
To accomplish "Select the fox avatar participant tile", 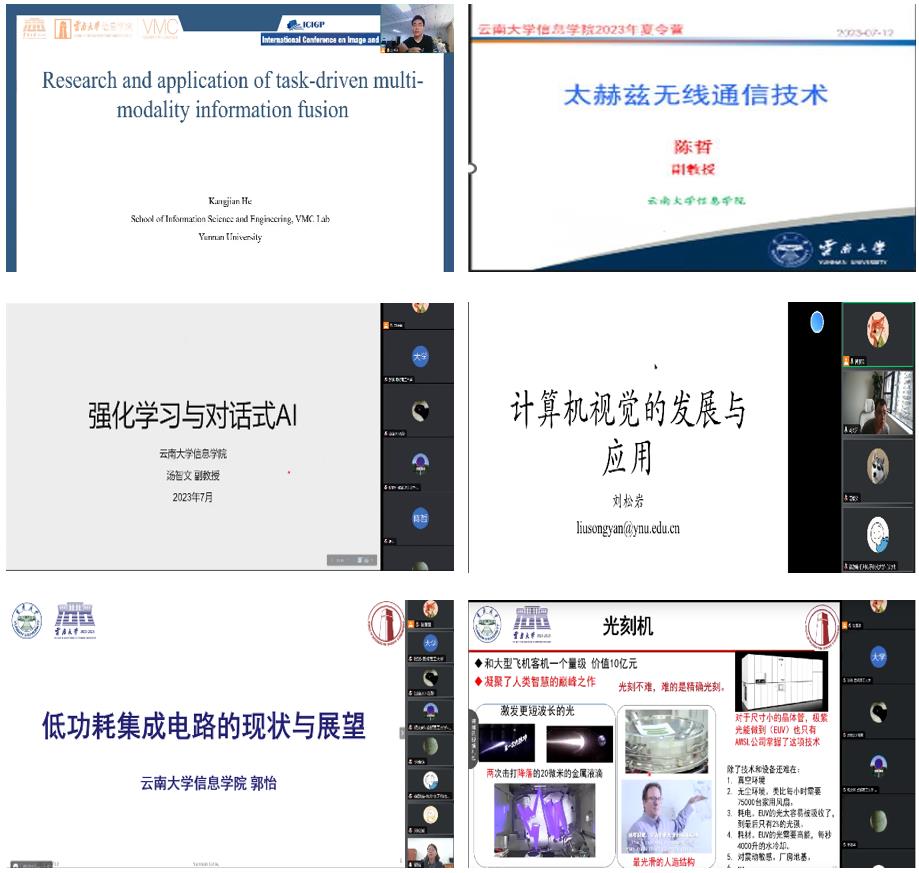I will [x=877, y=332].
